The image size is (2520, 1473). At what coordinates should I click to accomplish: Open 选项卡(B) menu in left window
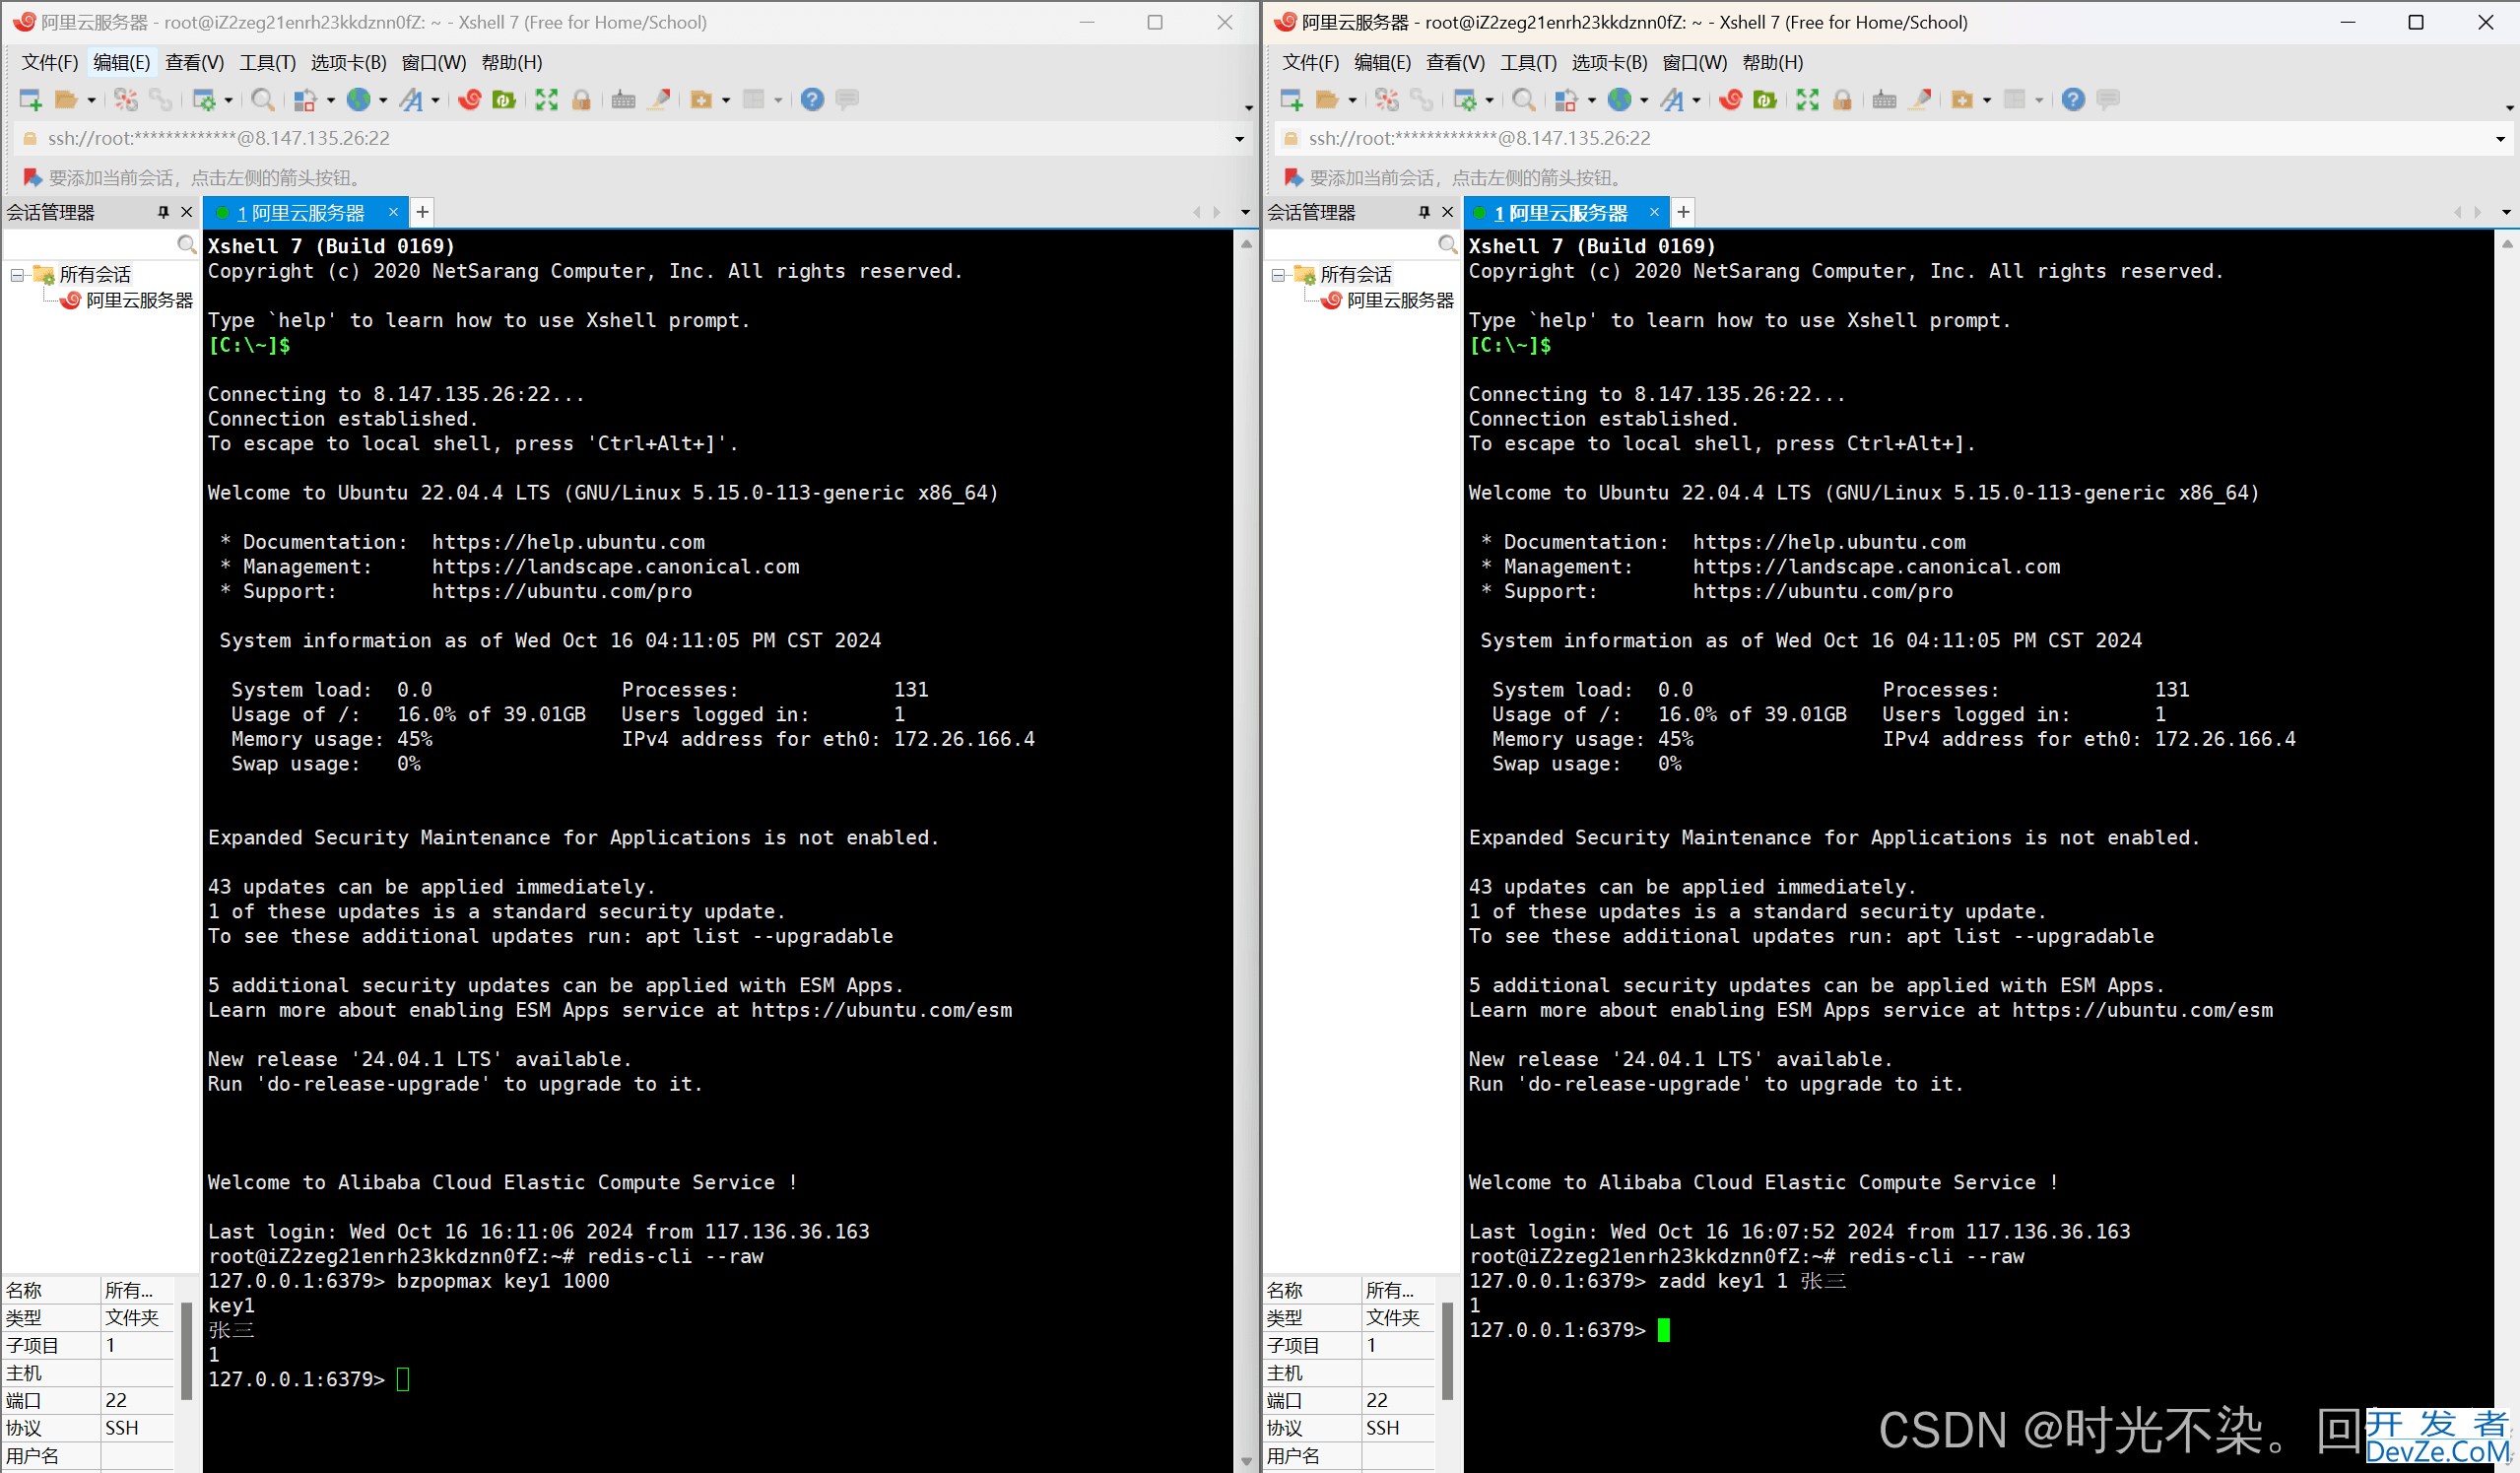click(x=348, y=62)
